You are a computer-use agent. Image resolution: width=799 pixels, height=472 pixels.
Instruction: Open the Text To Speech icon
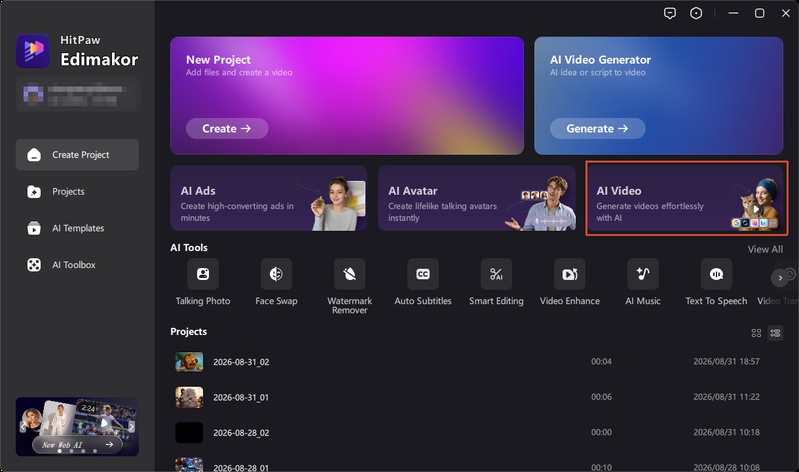(716, 274)
